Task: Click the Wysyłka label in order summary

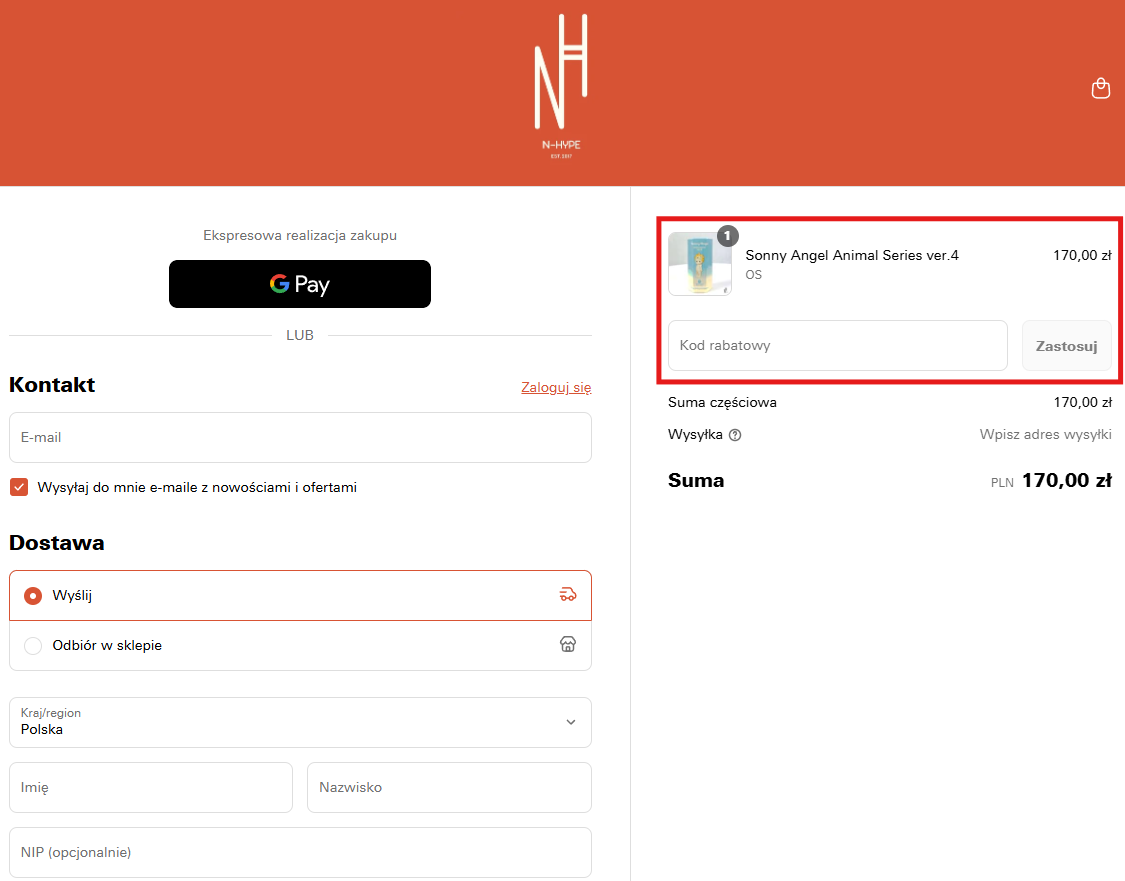Action: 695,434
